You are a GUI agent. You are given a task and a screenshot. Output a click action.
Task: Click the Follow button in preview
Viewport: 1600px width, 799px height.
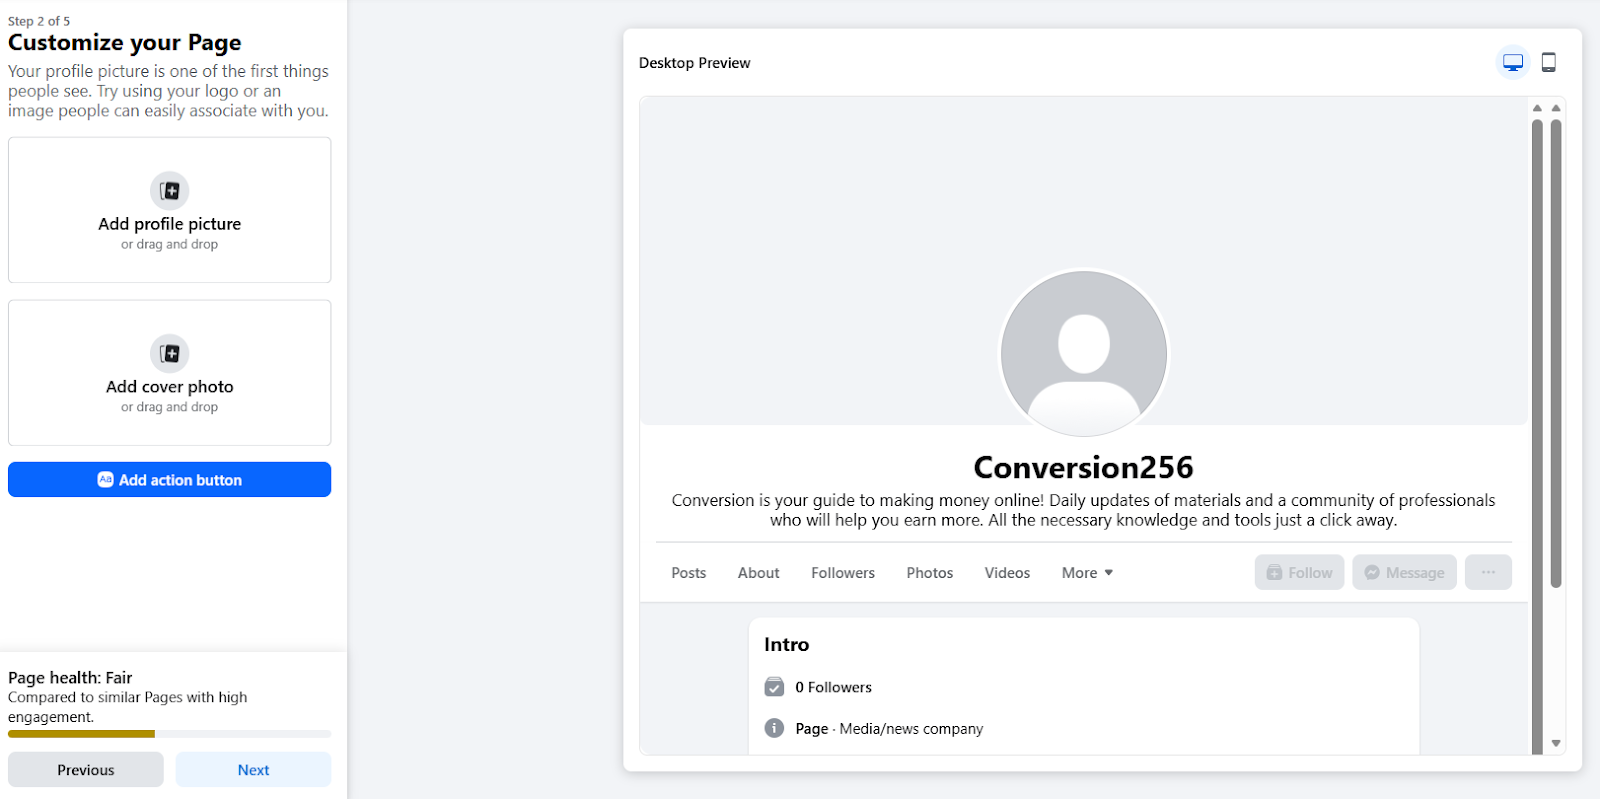[1299, 572]
